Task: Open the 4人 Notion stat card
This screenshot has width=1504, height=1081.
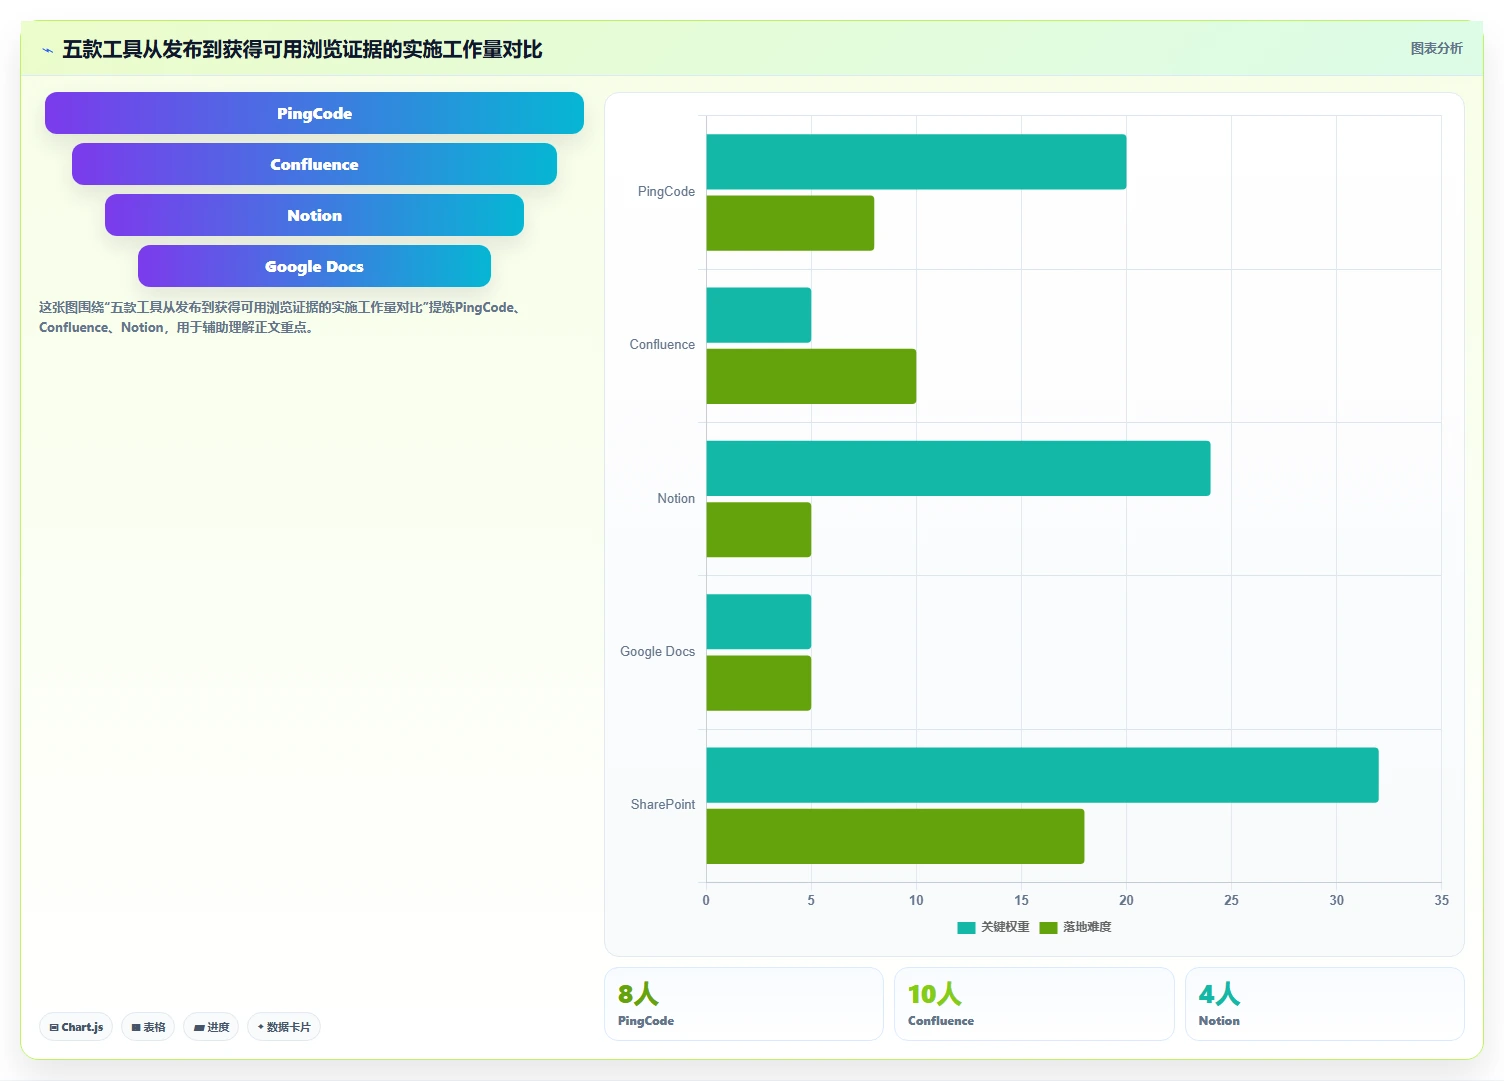Action: tap(1325, 1004)
